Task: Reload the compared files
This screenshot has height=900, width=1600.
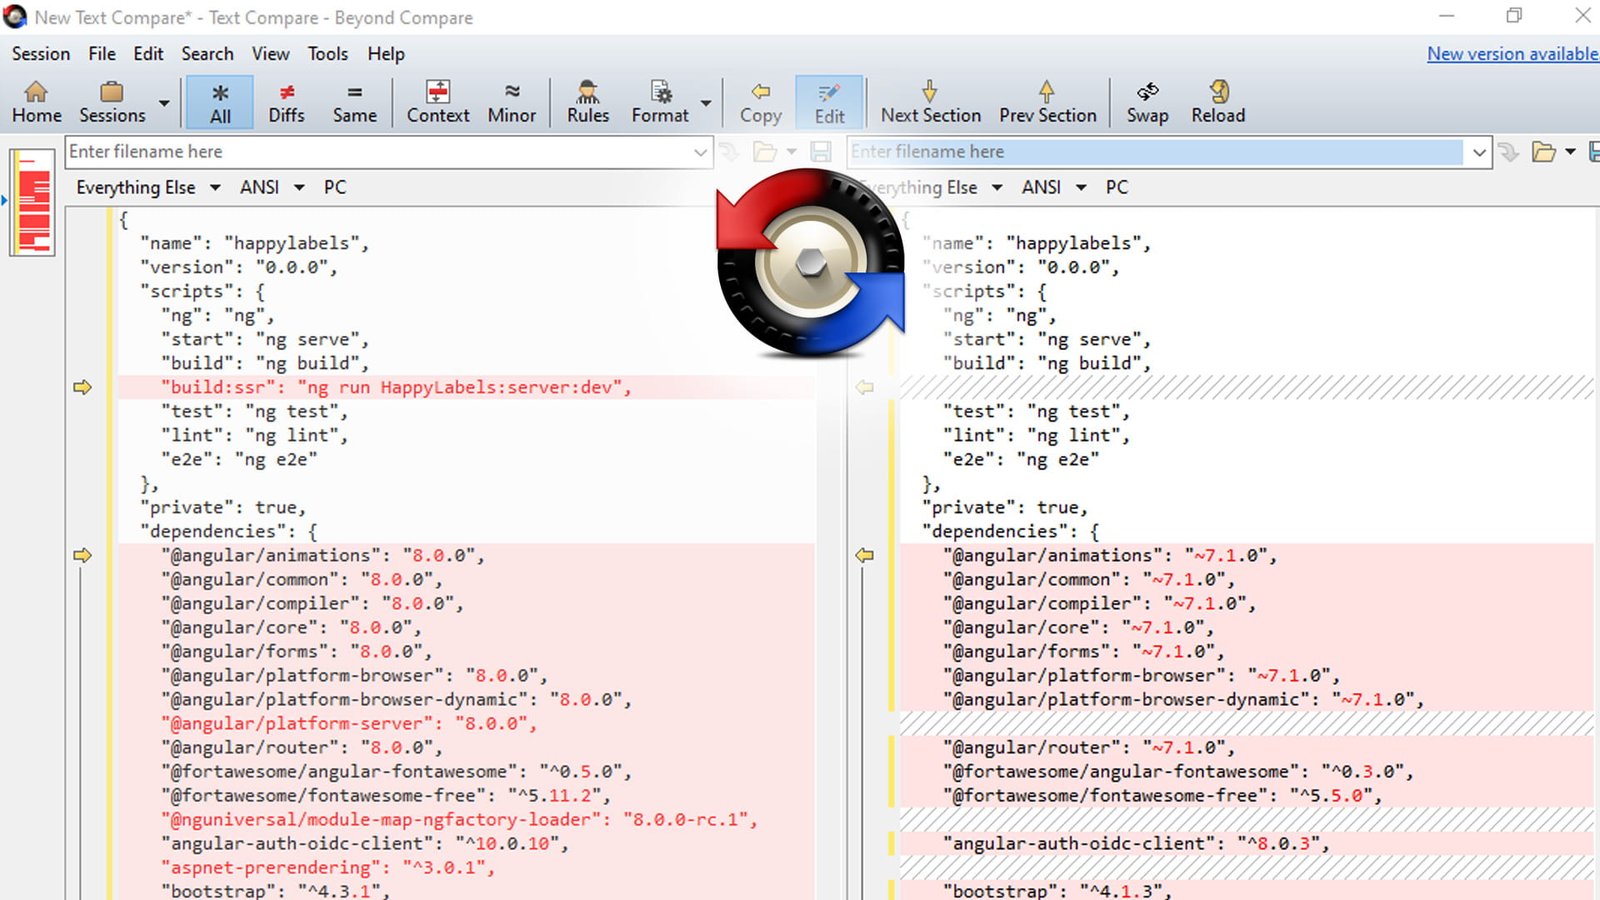Action: [x=1218, y=102]
